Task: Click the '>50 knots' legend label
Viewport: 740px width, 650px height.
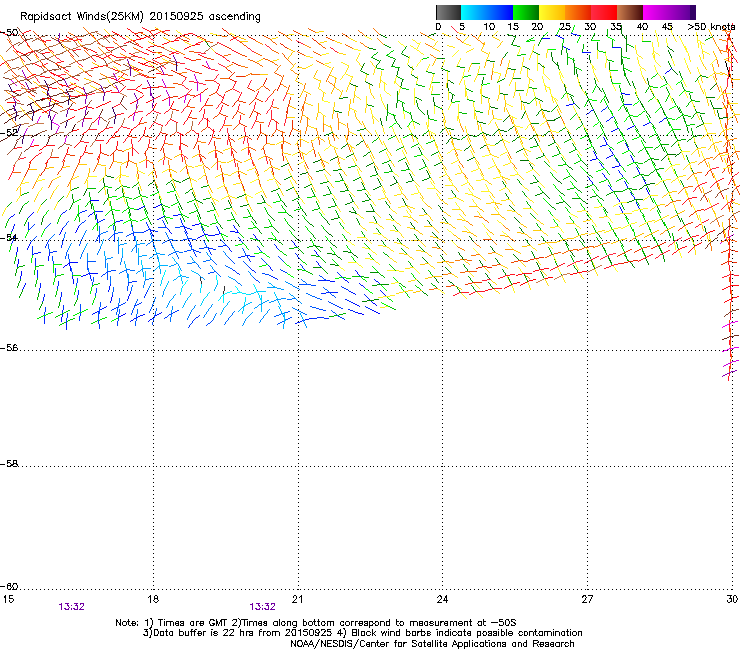Action: tap(711, 27)
